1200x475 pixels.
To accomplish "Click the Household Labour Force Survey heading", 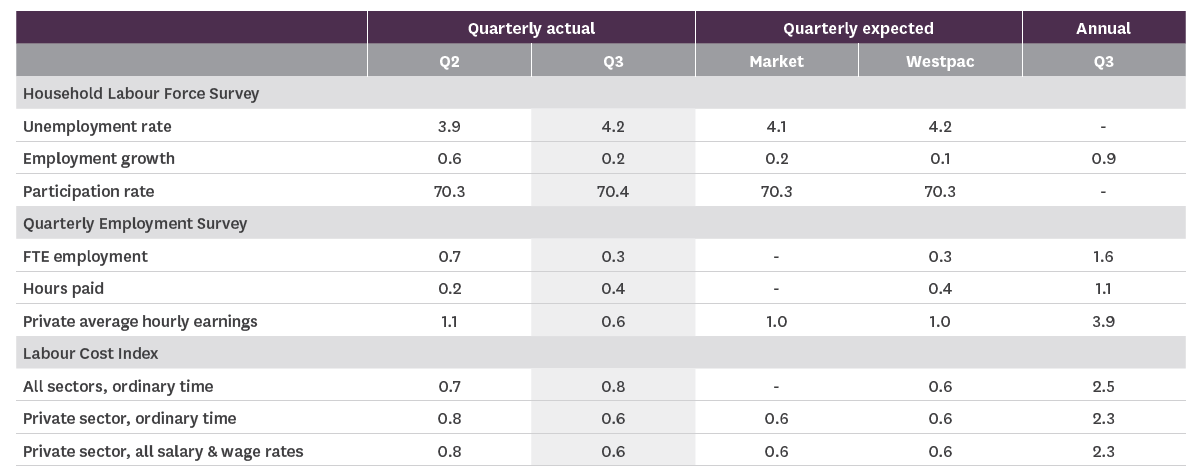I will (x=141, y=94).
